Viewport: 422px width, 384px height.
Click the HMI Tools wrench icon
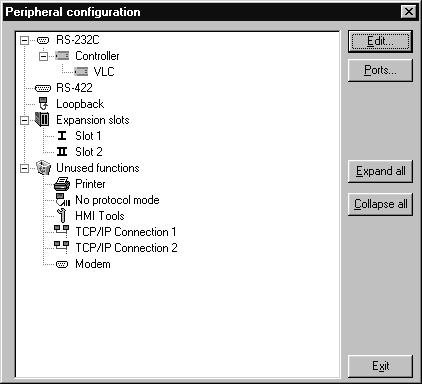[x=62, y=215]
